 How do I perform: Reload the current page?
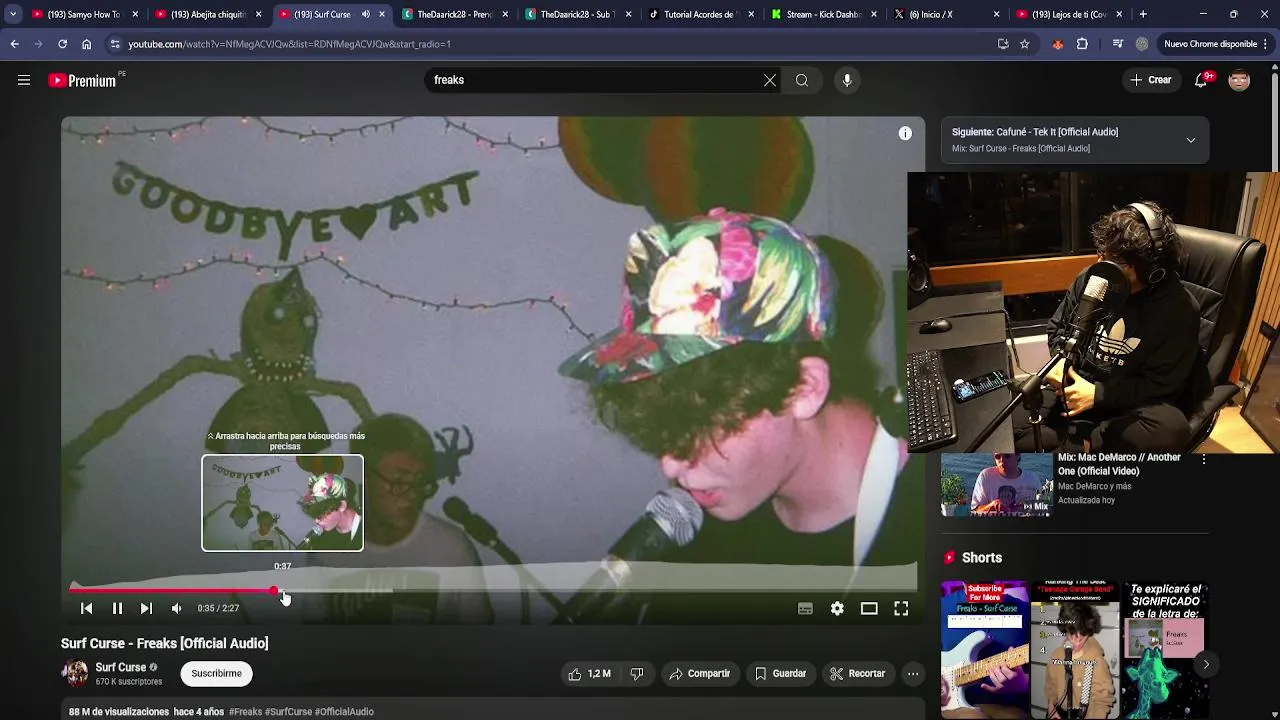click(x=62, y=44)
